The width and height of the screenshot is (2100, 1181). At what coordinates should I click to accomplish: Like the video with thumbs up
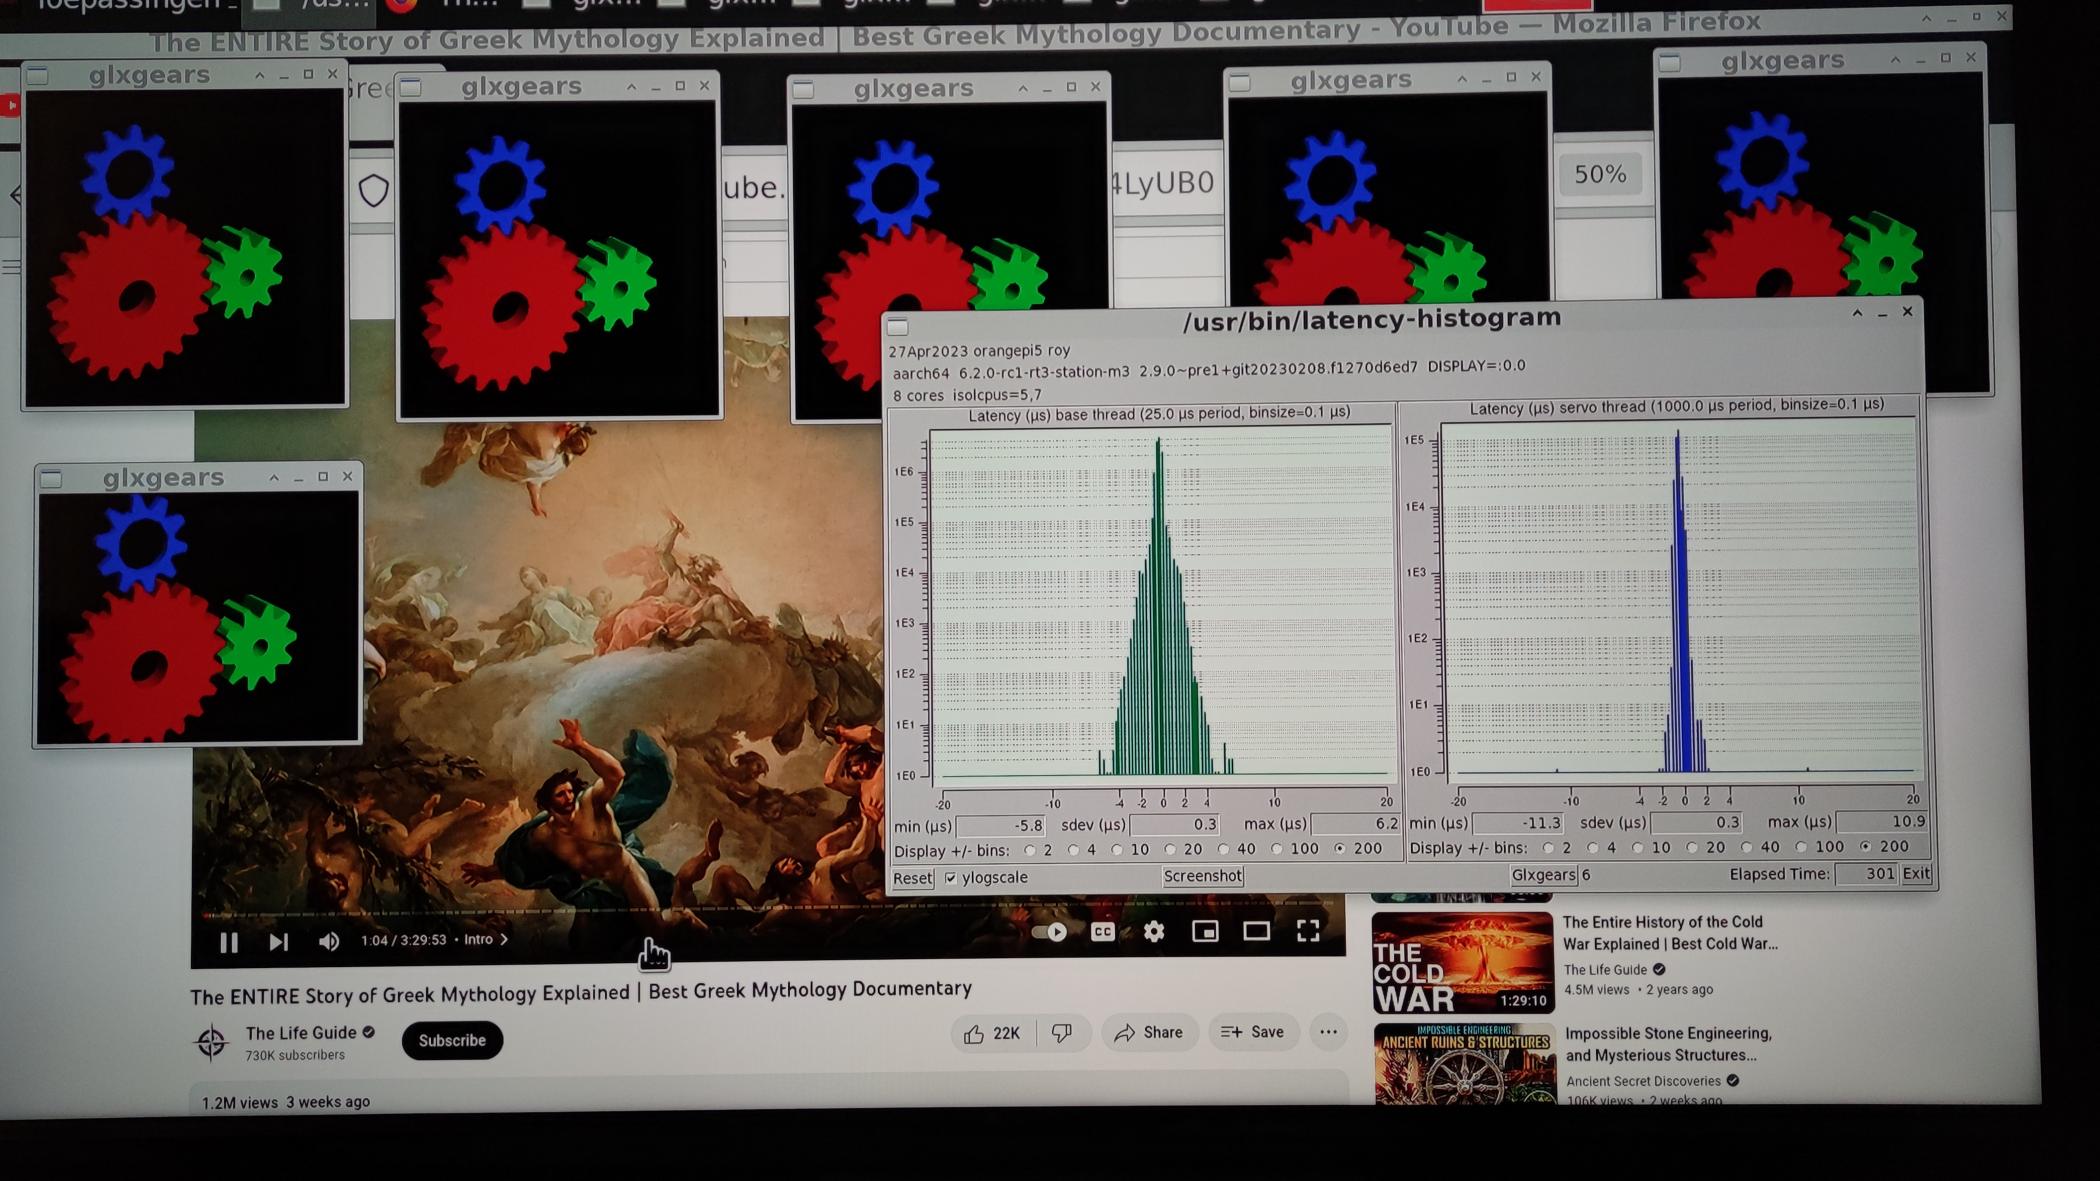[991, 1033]
